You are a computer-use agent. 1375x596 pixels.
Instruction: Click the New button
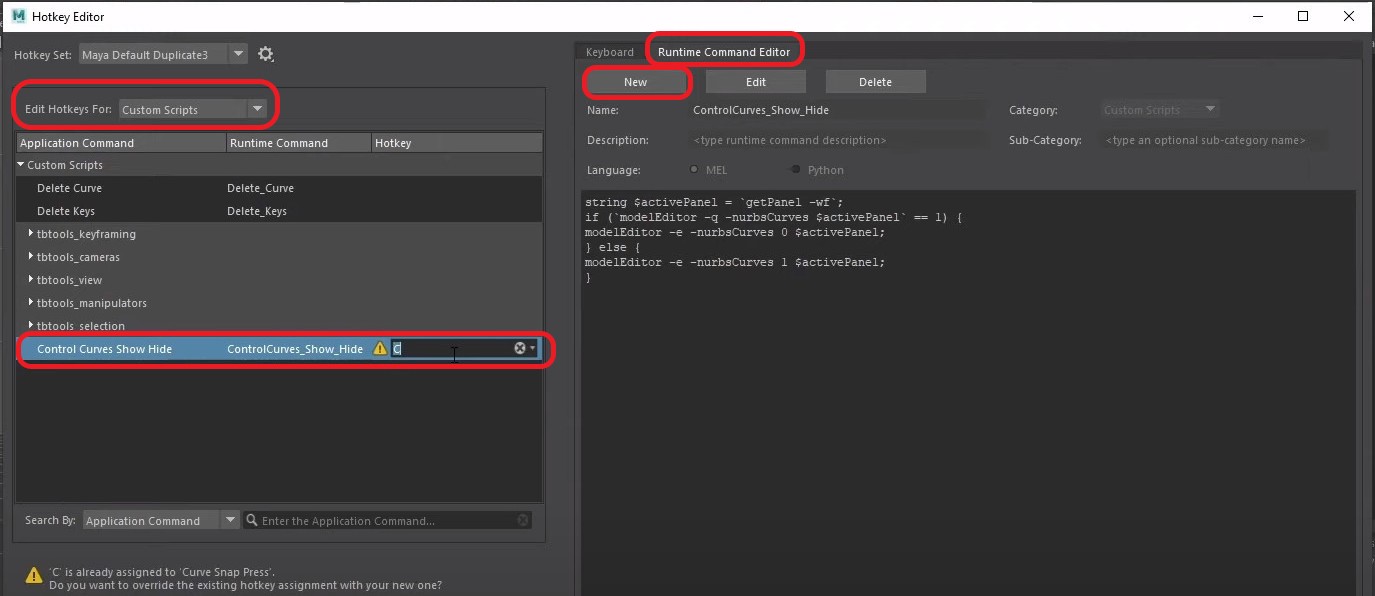pos(635,82)
